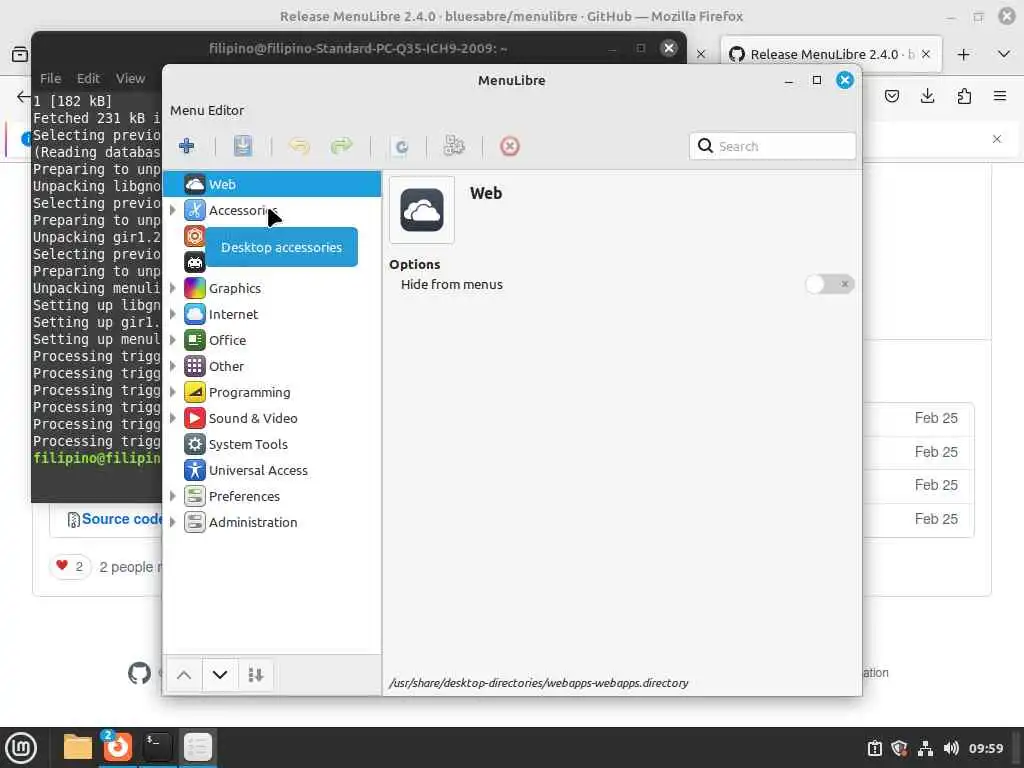The width and height of the screenshot is (1024, 768).
Task: Click the 09:59 clock in panel
Action: (x=985, y=748)
